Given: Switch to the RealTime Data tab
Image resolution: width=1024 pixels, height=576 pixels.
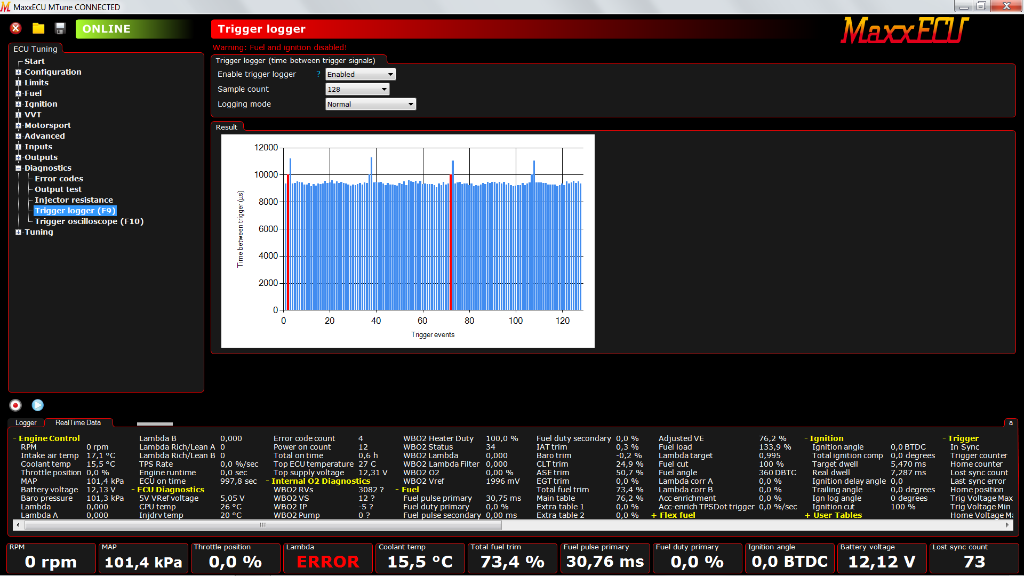Looking at the screenshot, I should (78, 423).
